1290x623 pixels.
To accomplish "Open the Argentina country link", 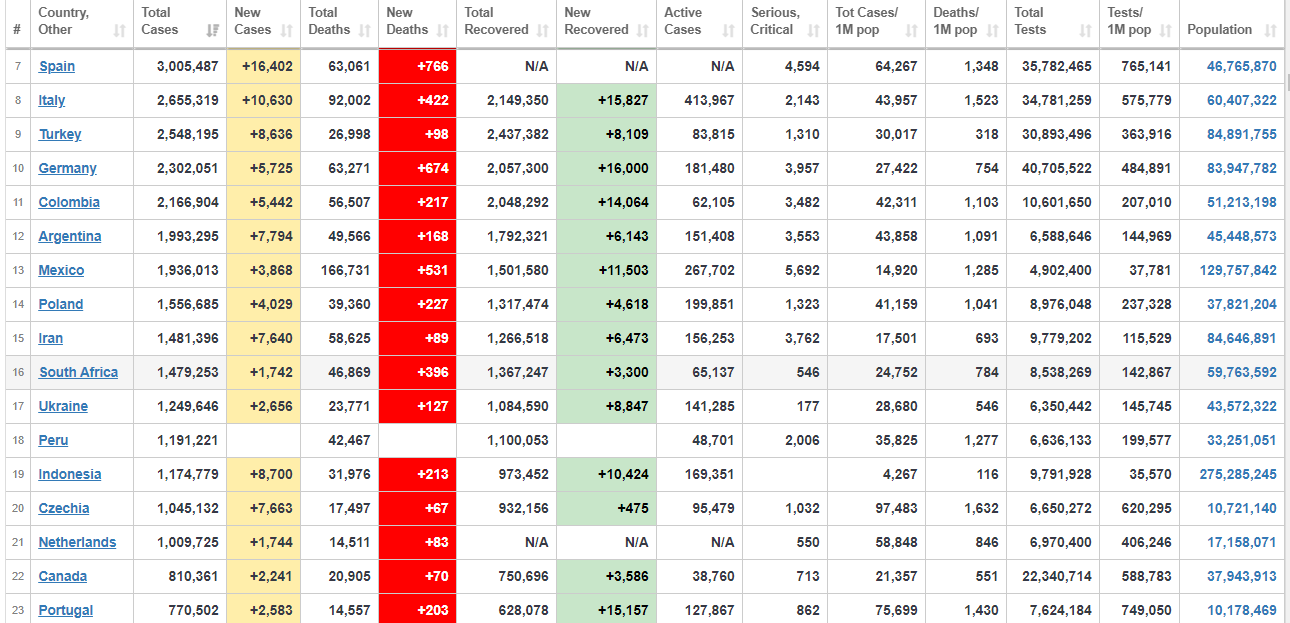I will [70, 236].
